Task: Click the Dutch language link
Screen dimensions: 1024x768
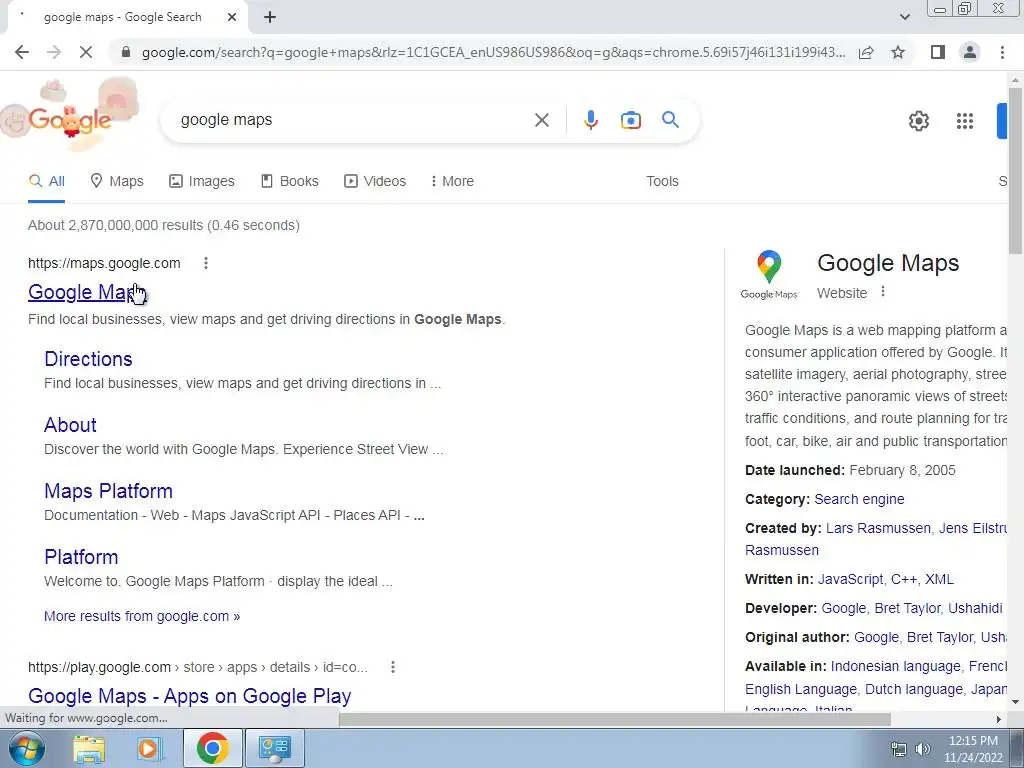Action: [914, 690]
